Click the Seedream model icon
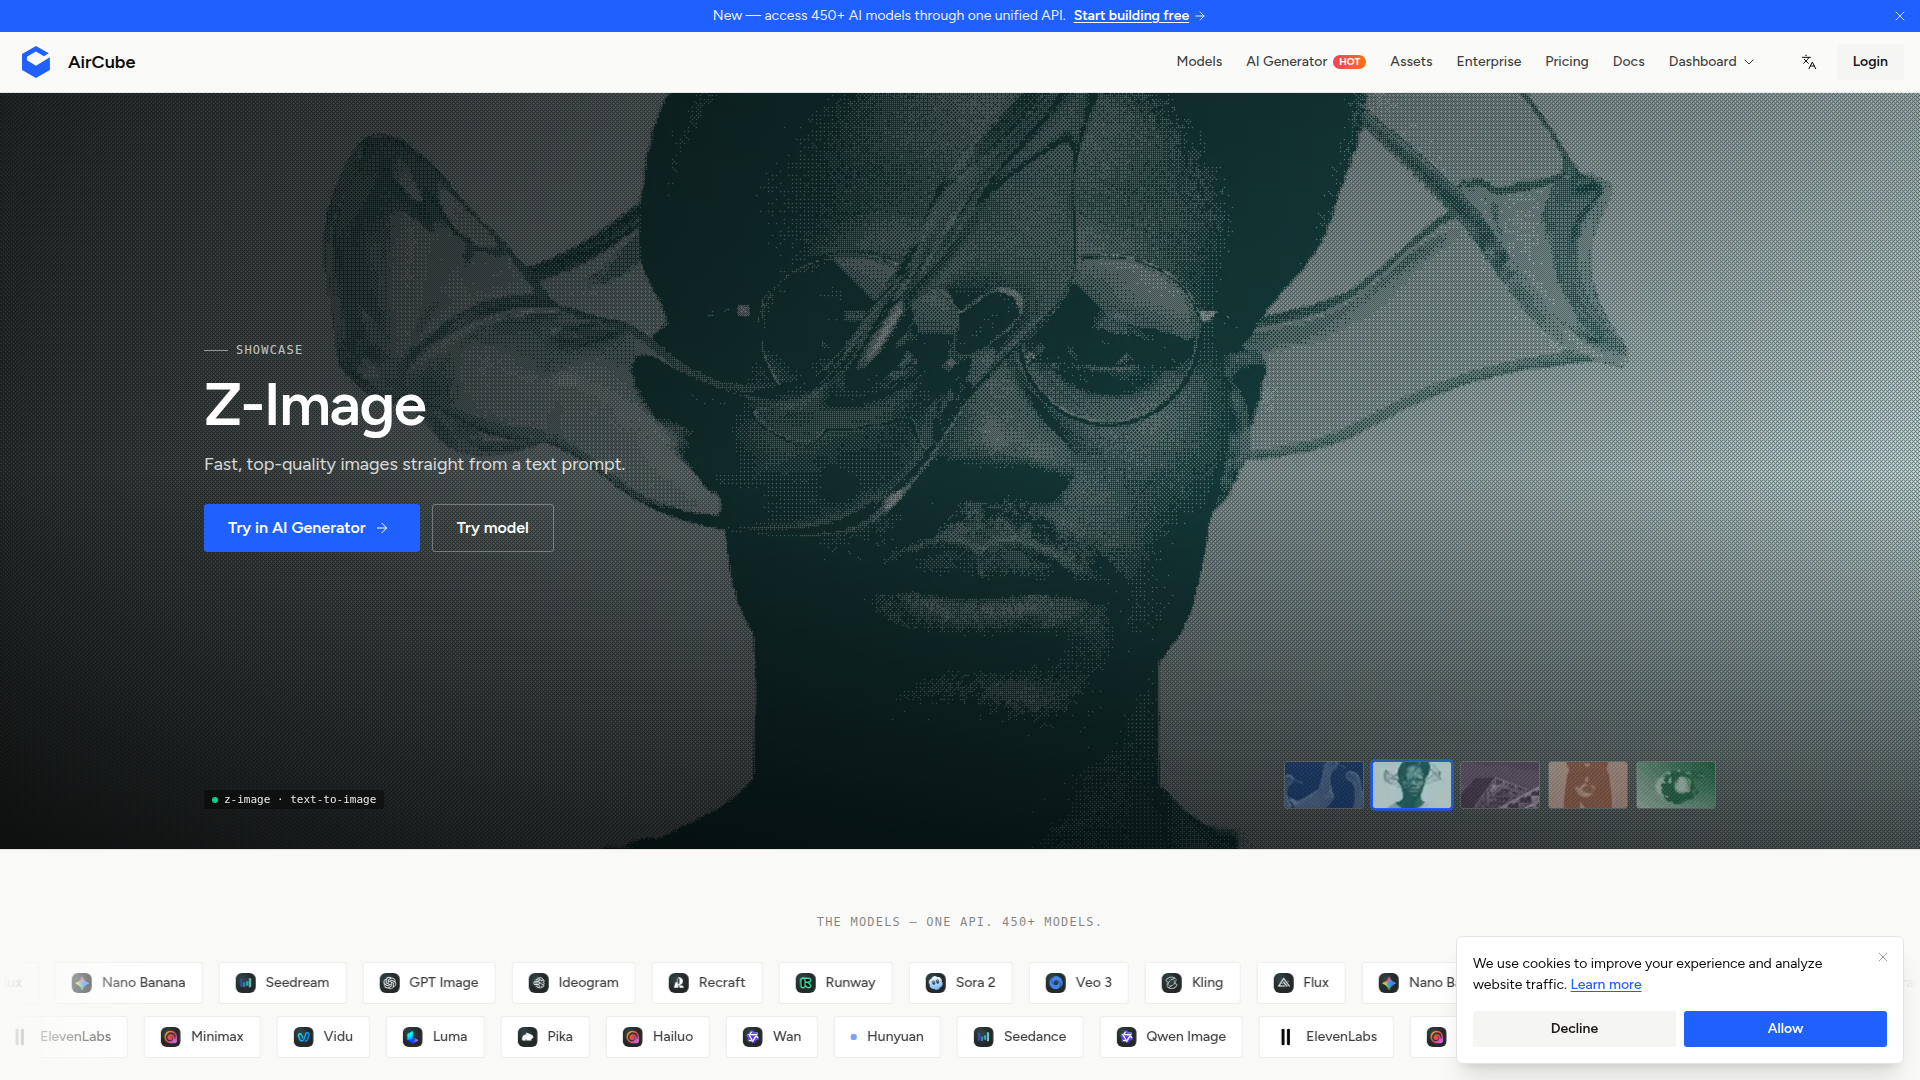 click(245, 983)
